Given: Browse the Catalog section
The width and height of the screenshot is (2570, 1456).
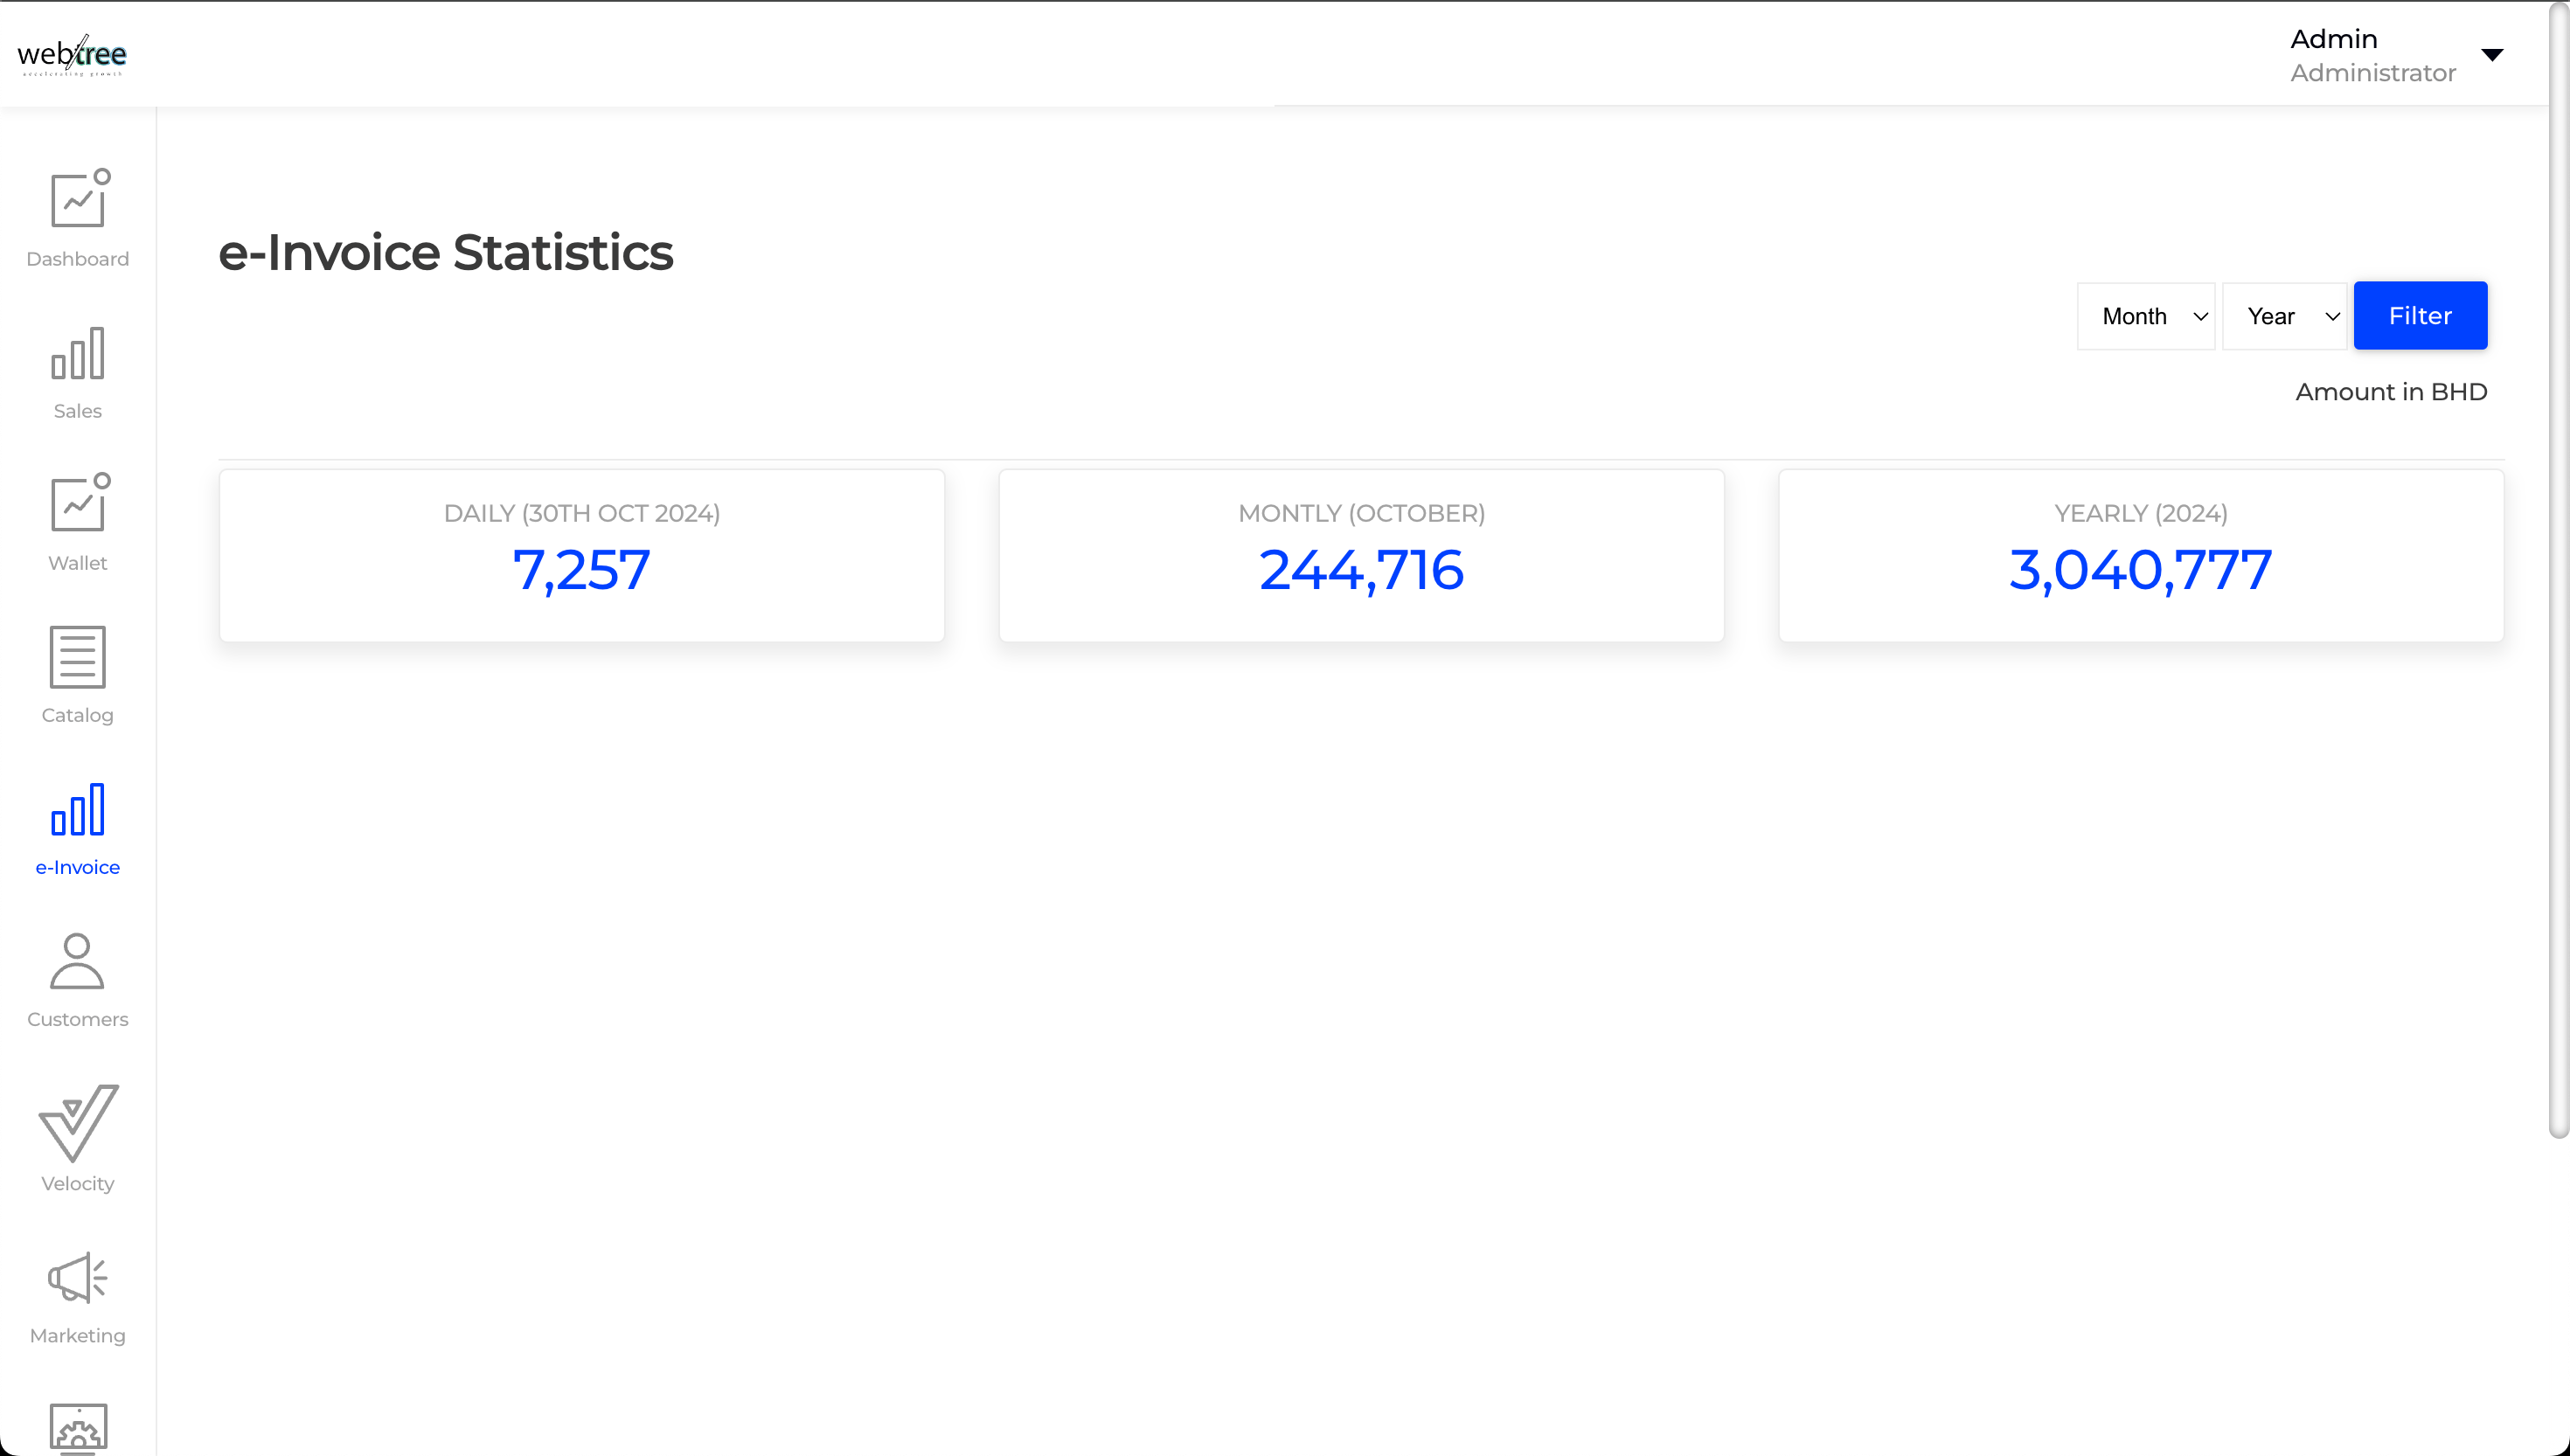Looking at the screenshot, I should 78,676.
